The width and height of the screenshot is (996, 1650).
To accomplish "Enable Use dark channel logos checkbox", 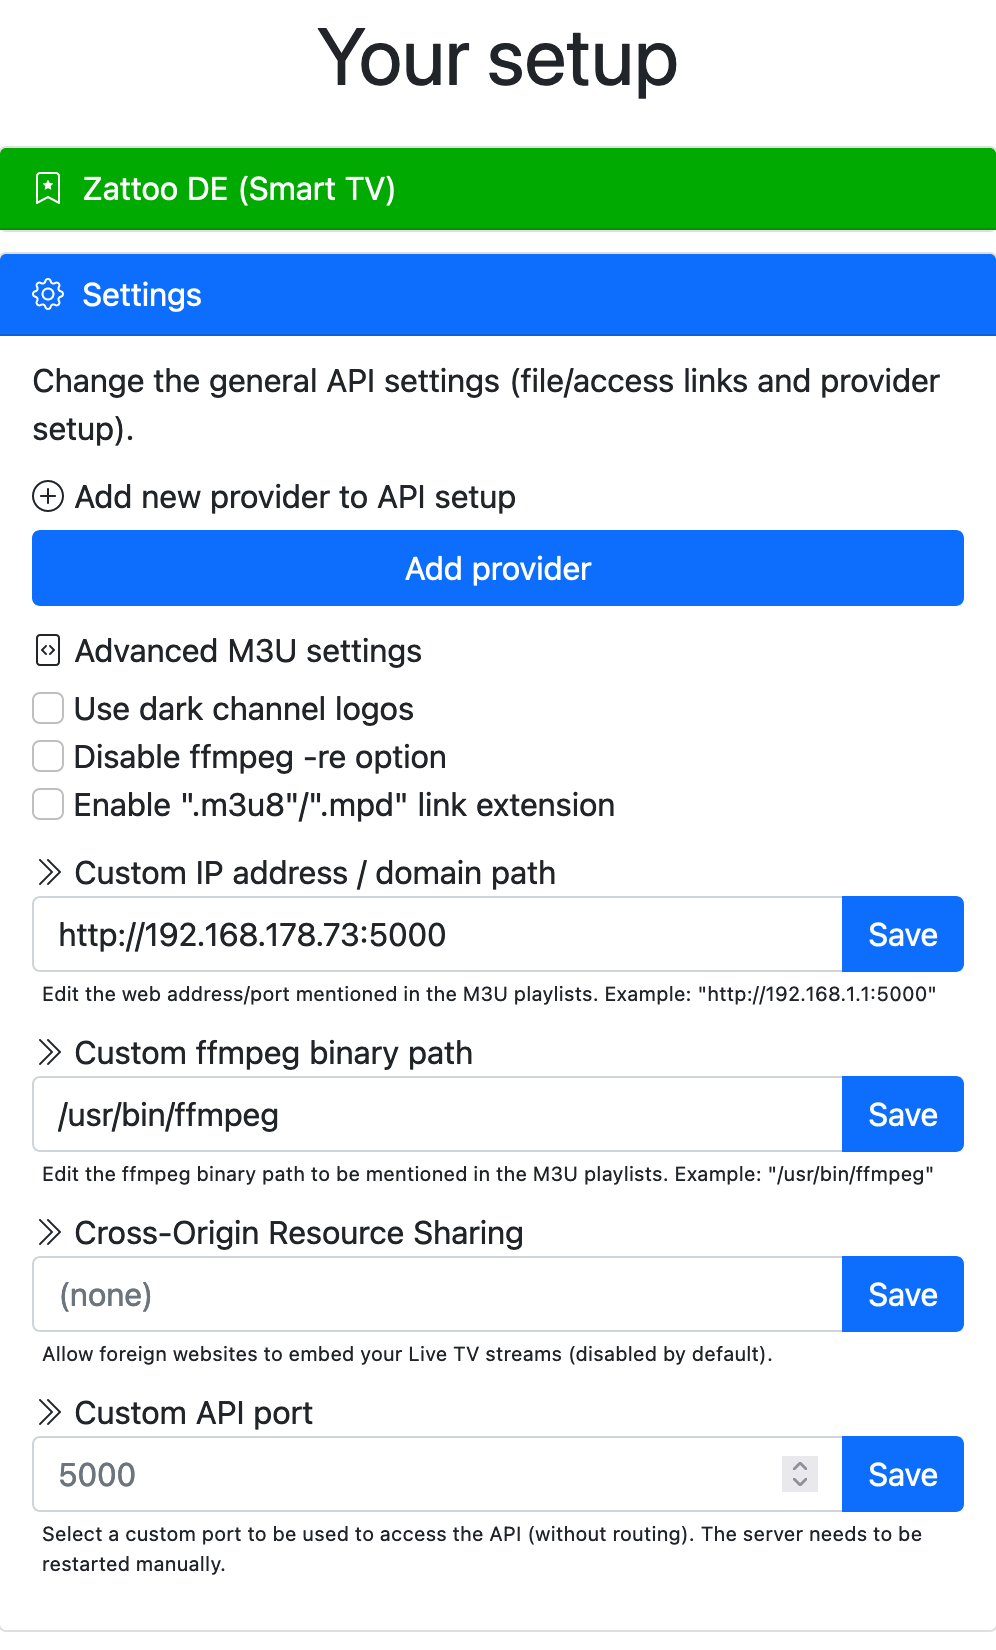I will point(48,708).
